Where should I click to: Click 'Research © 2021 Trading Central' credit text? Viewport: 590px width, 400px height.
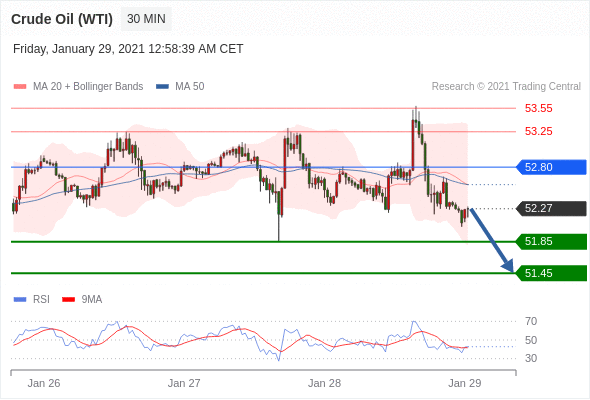pos(506,87)
